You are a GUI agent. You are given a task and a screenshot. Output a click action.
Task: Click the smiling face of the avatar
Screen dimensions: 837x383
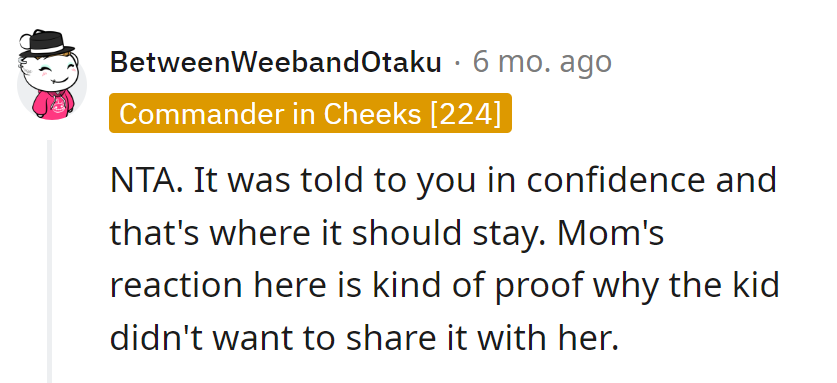click(50, 72)
